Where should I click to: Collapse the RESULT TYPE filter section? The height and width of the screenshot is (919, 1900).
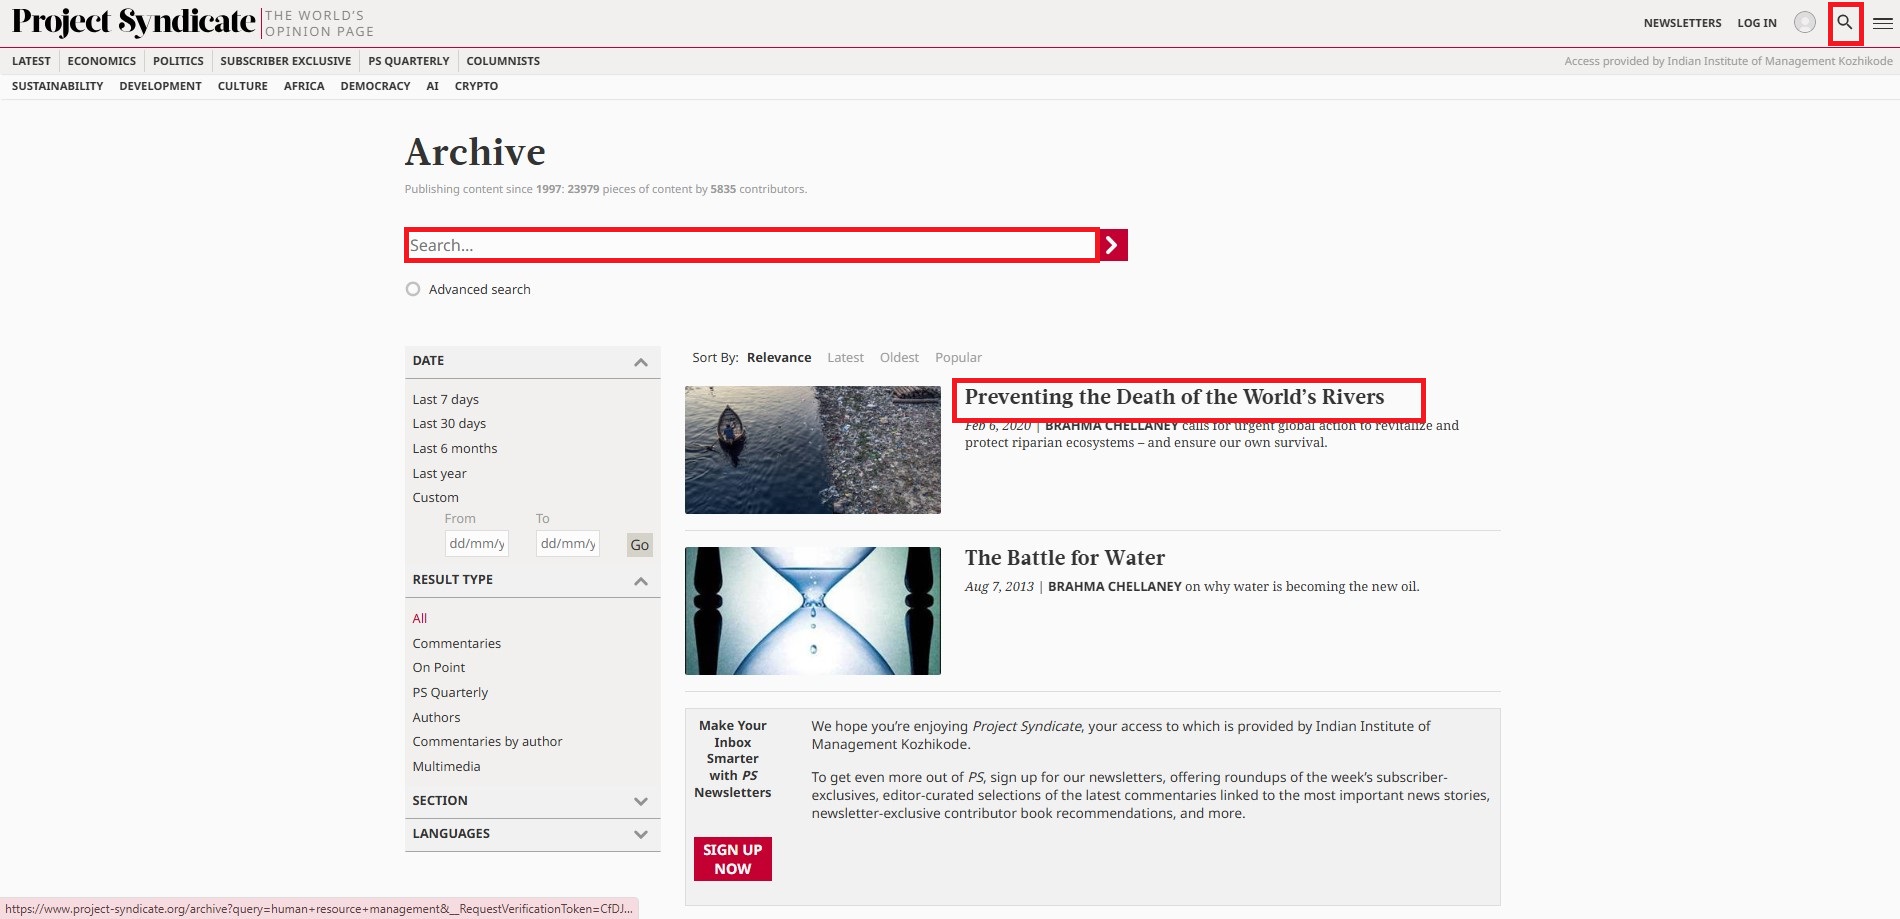641,581
